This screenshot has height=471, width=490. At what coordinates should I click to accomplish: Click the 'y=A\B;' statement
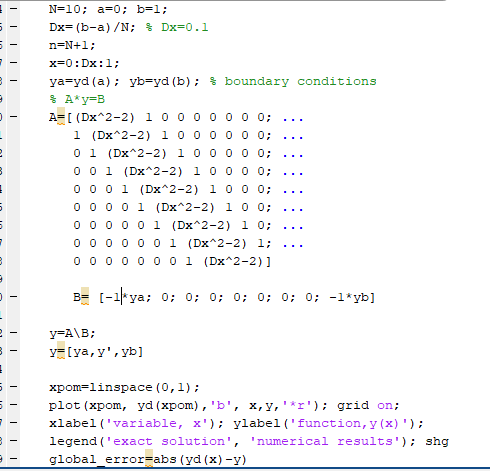pos(72,333)
